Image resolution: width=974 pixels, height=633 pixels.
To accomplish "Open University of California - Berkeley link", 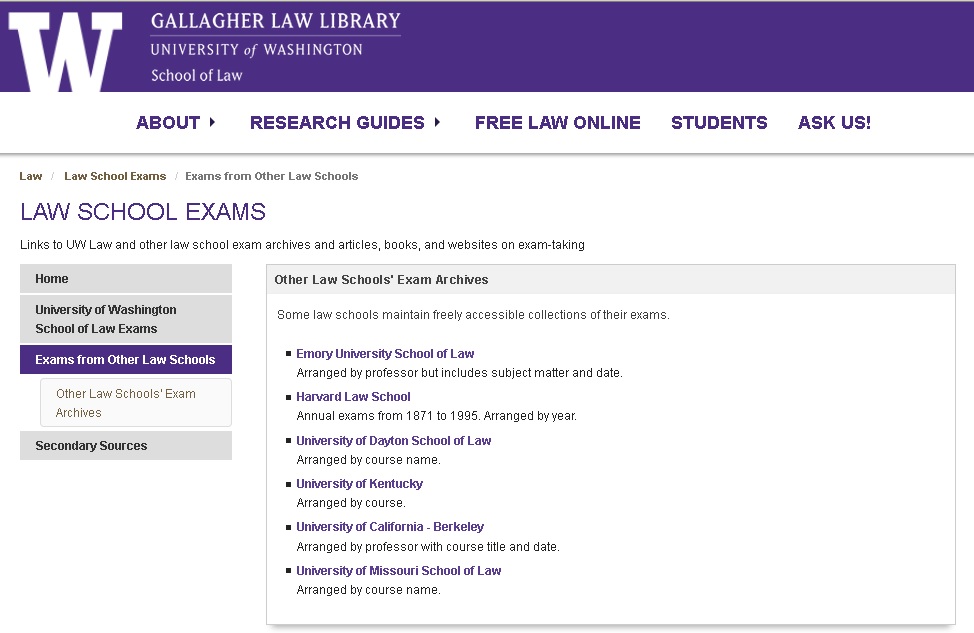I will (389, 526).
